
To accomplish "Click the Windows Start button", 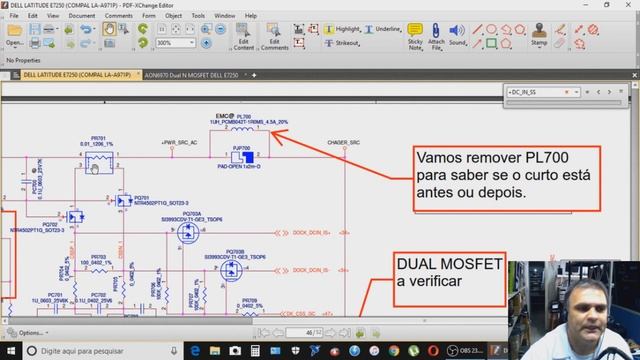I will (11, 351).
